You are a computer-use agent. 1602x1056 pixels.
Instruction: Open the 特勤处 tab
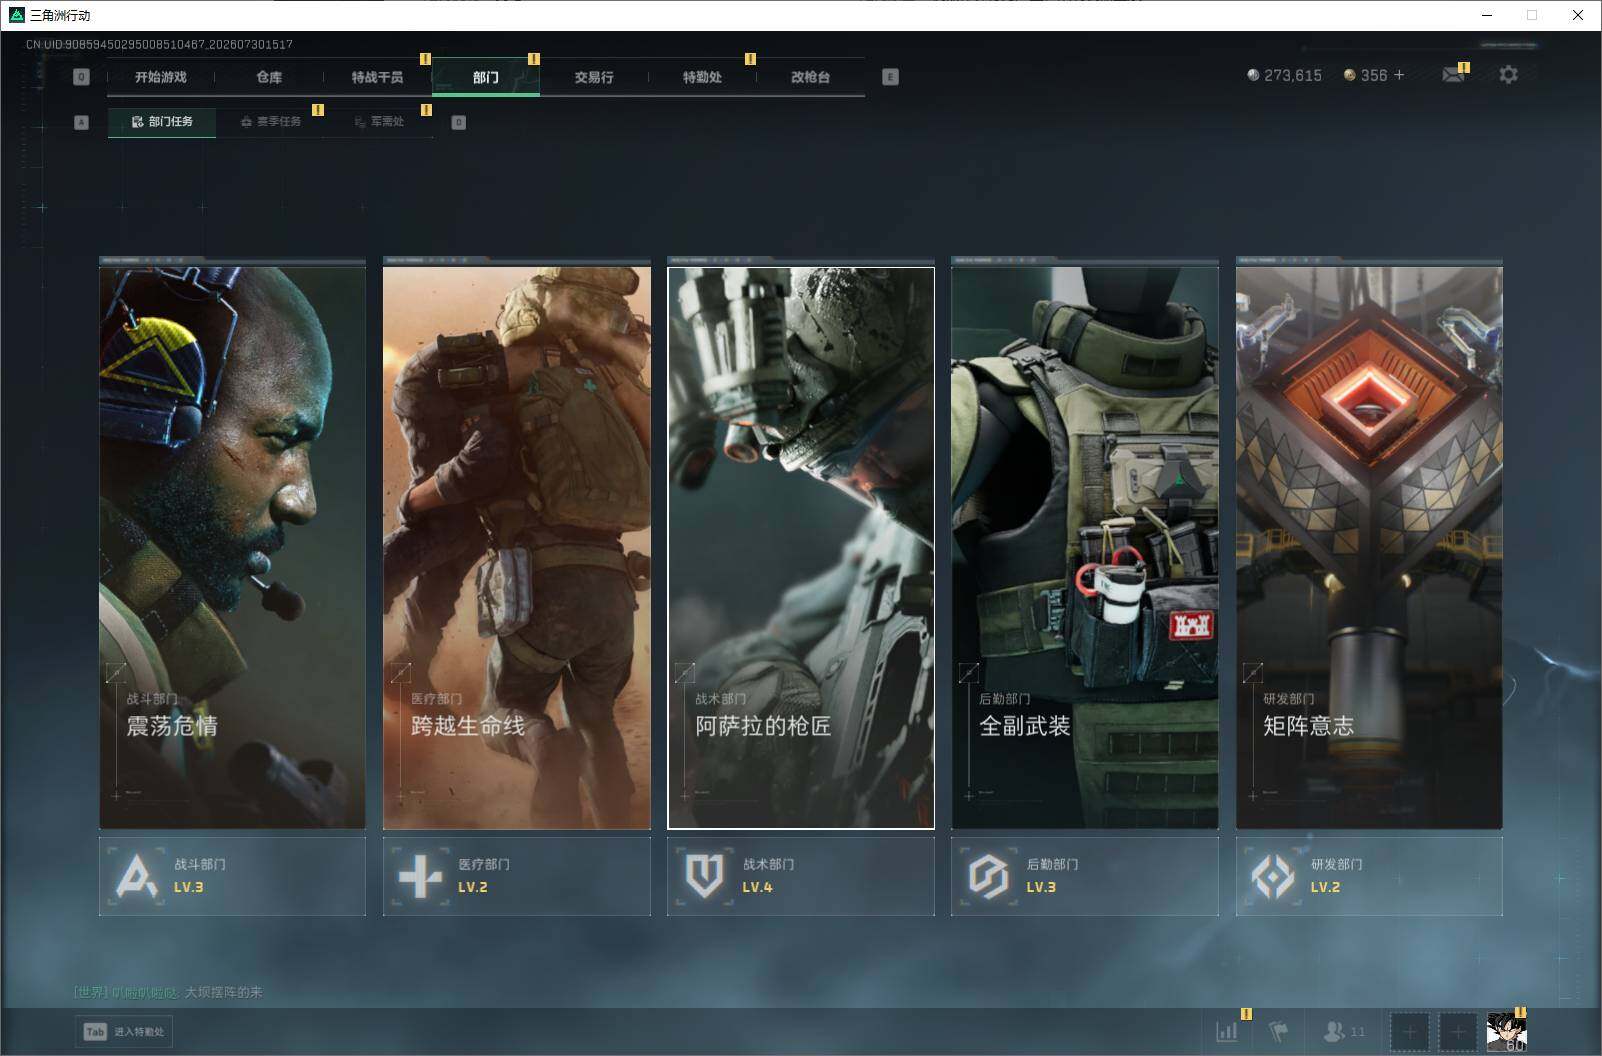pyautogui.click(x=702, y=77)
